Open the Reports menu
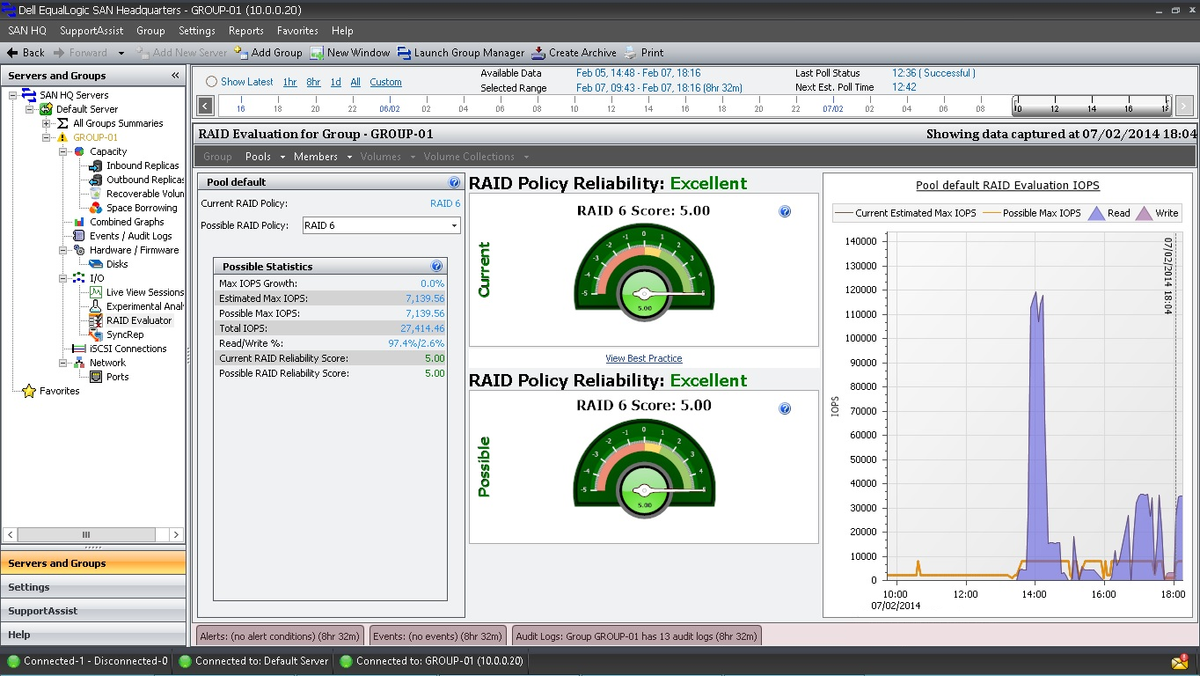The height and width of the screenshot is (676, 1200). (246, 31)
